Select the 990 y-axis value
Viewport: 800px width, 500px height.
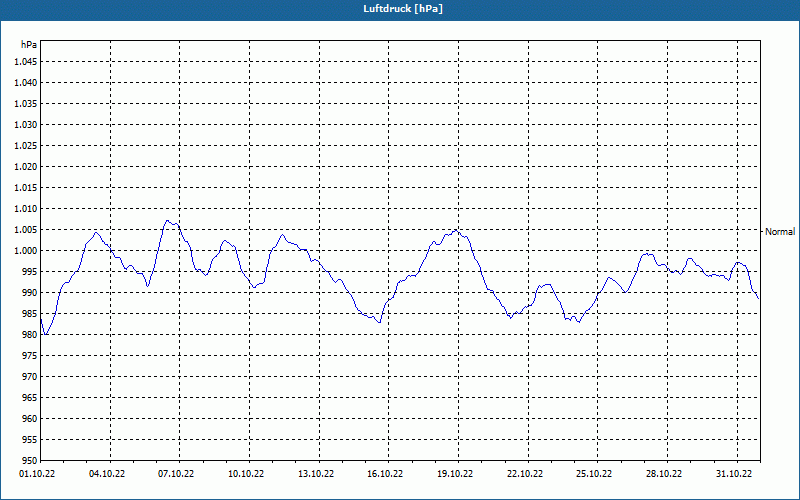click(30, 292)
